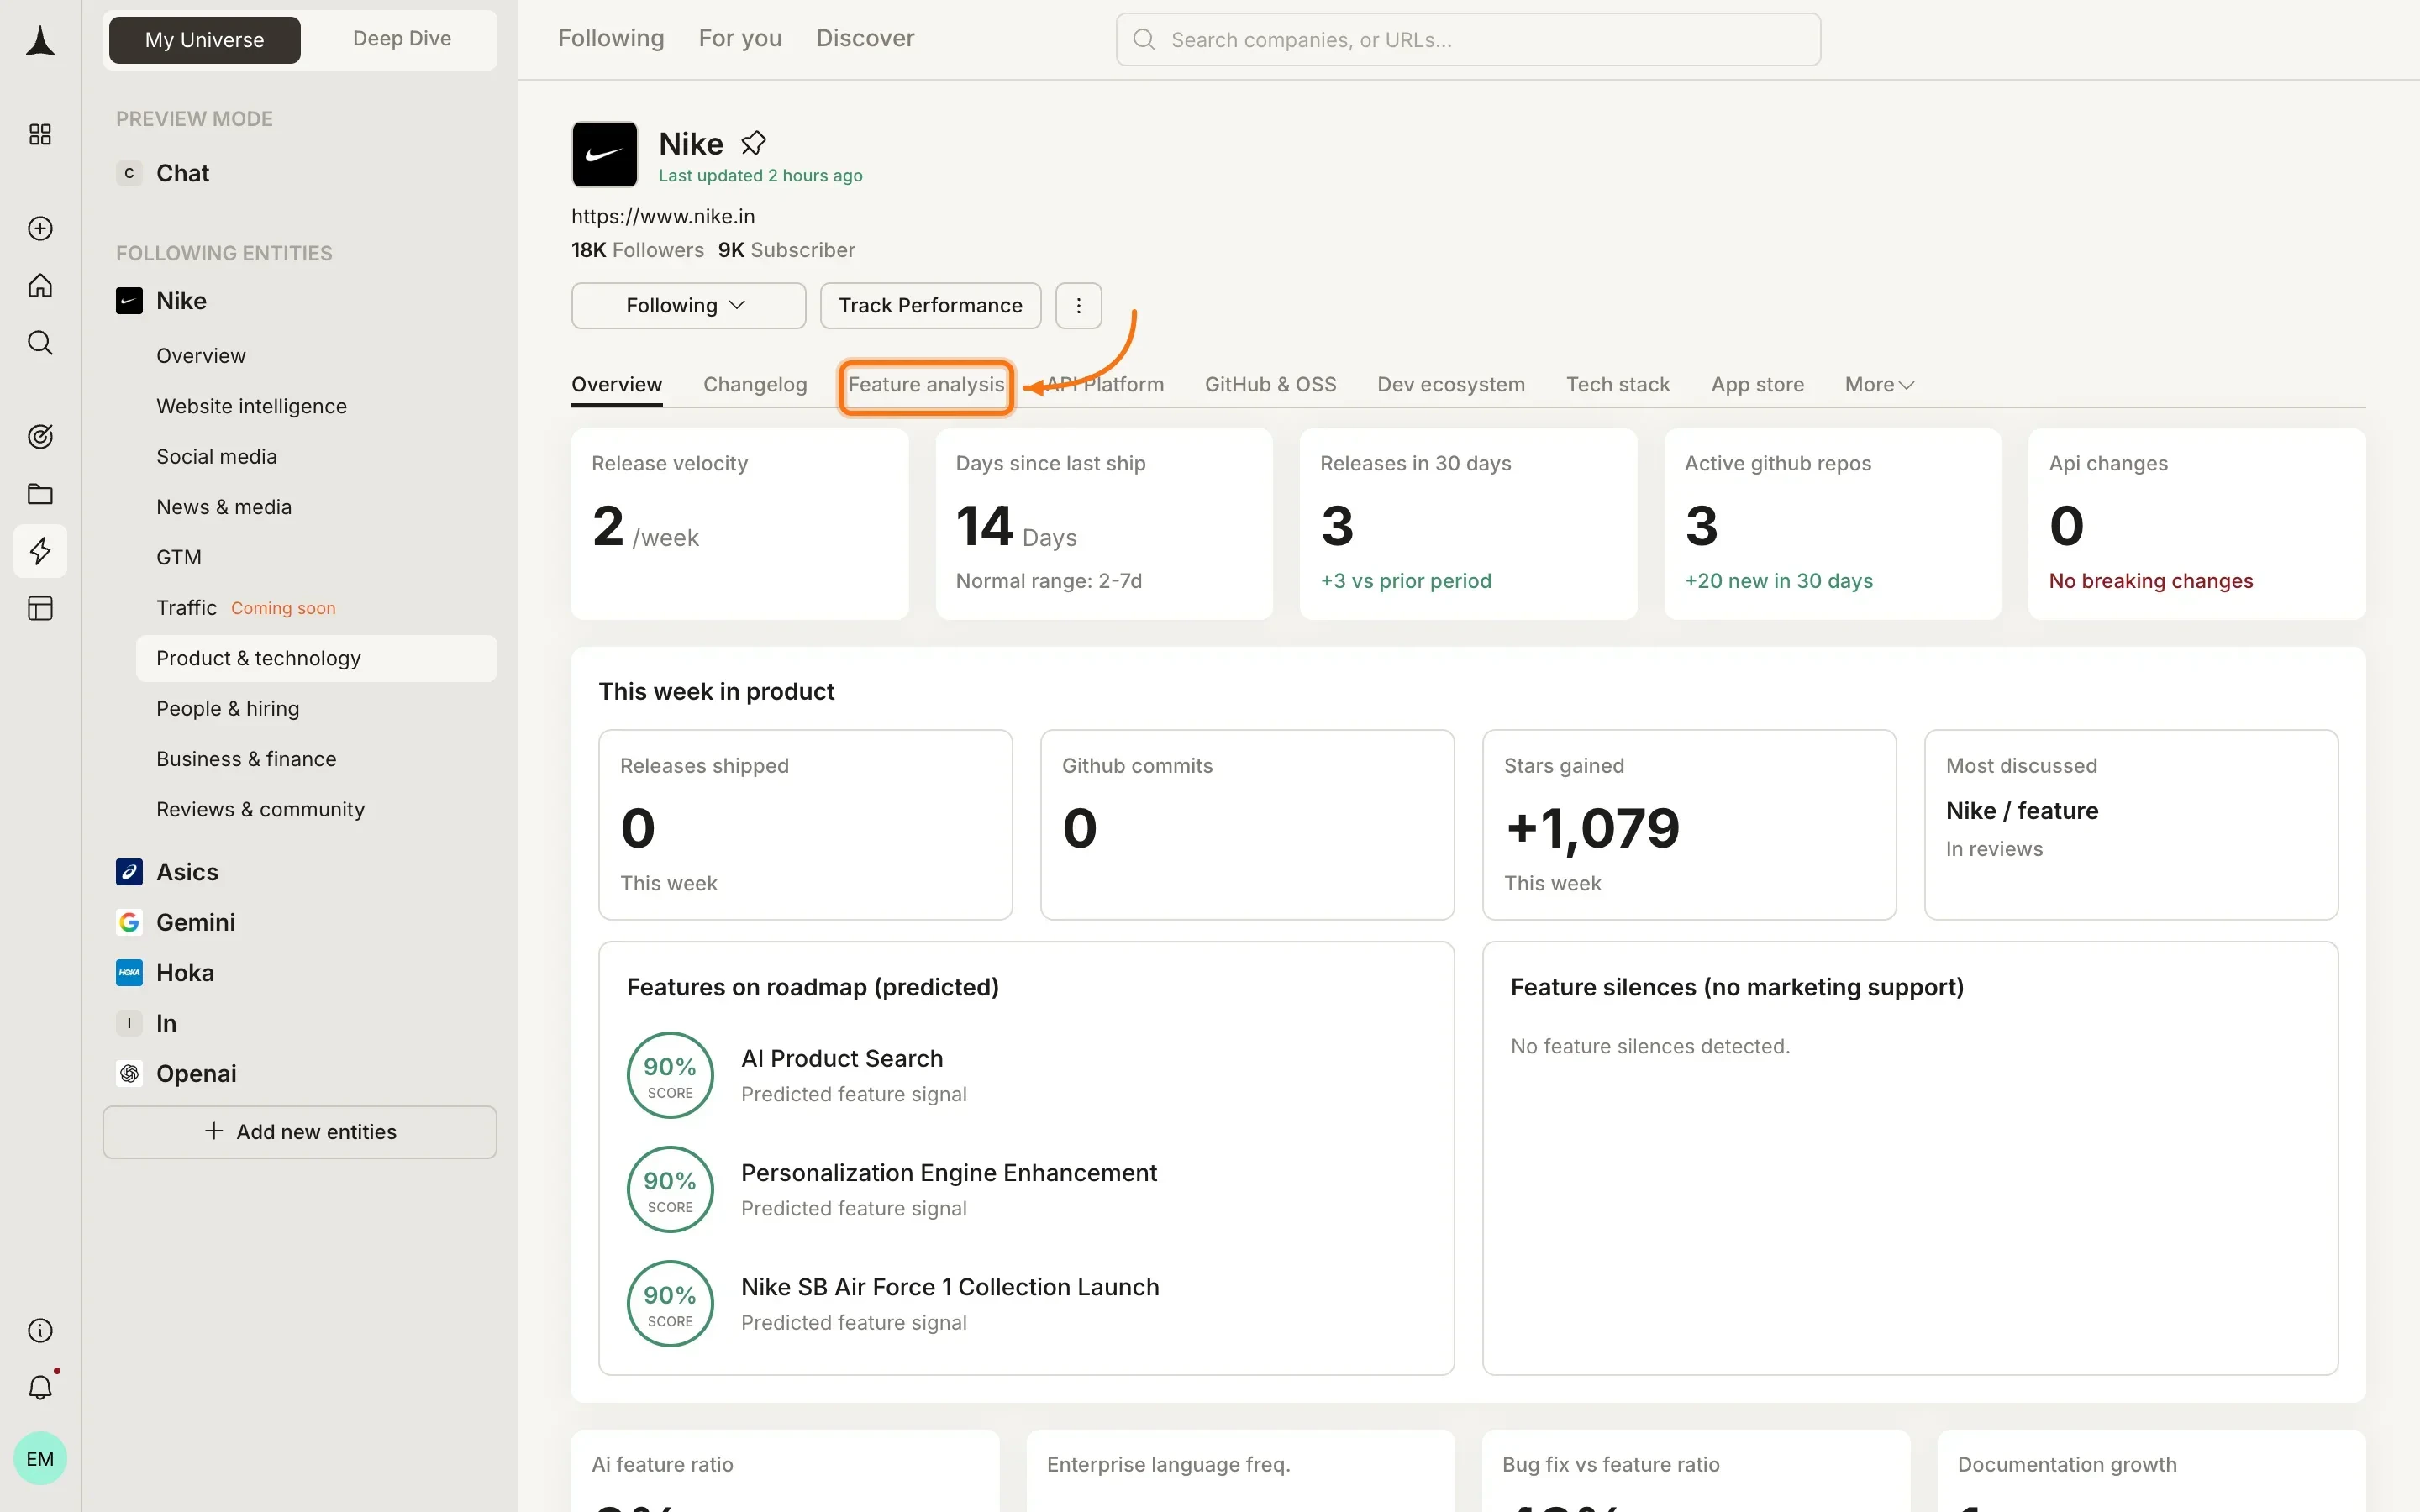The width and height of the screenshot is (2420, 1512).
Task: Select the lightning bolt icon in left rail
Action: pos(40,551)
